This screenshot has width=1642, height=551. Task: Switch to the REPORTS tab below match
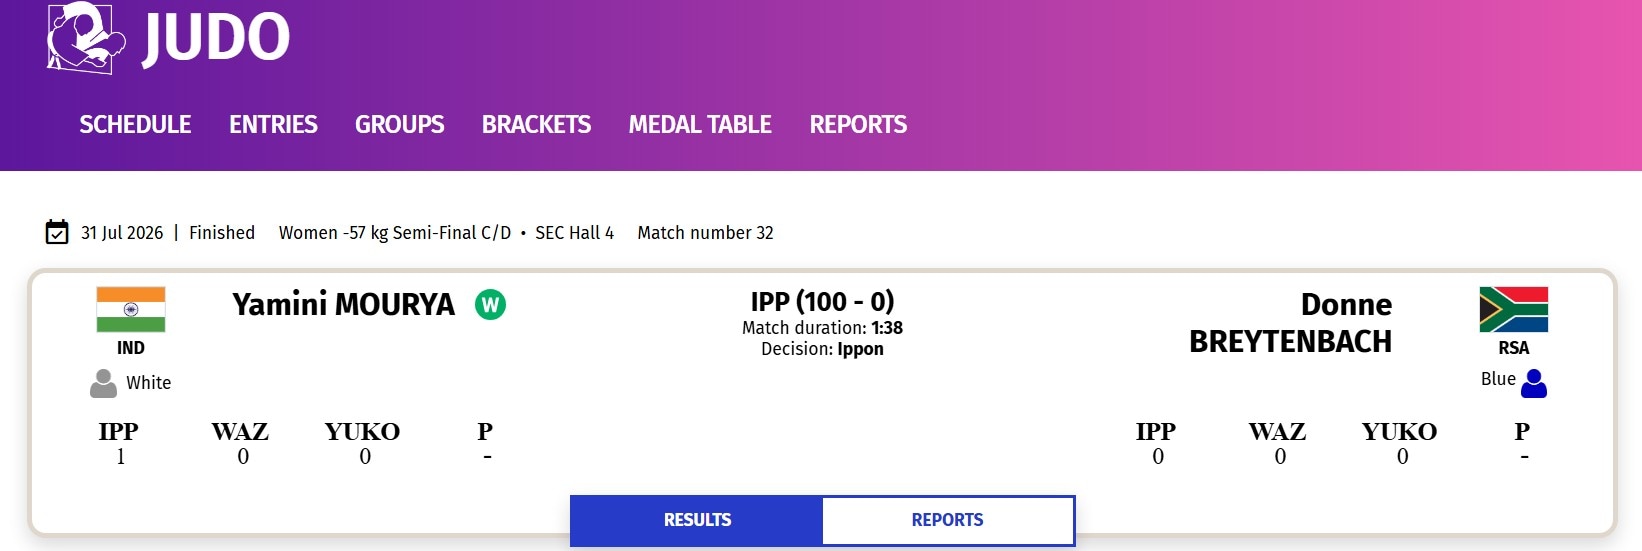[x=947, y=520]
